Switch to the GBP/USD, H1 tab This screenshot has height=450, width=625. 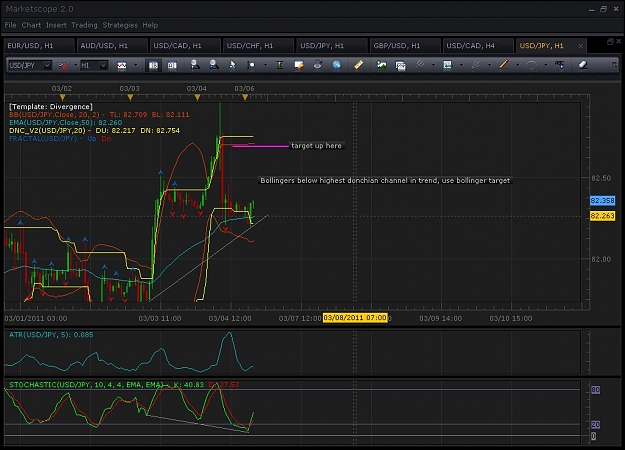tap(405, 46)
